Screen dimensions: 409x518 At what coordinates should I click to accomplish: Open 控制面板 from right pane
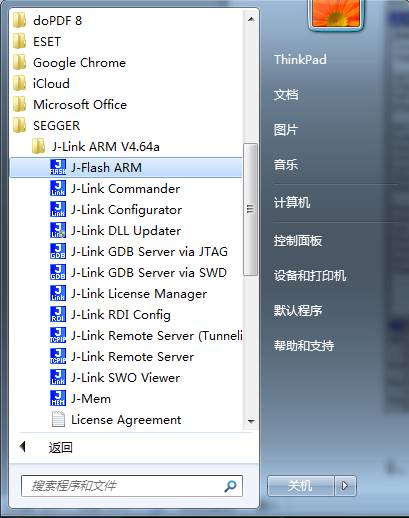pyautogui.click(x=298, y=240)
